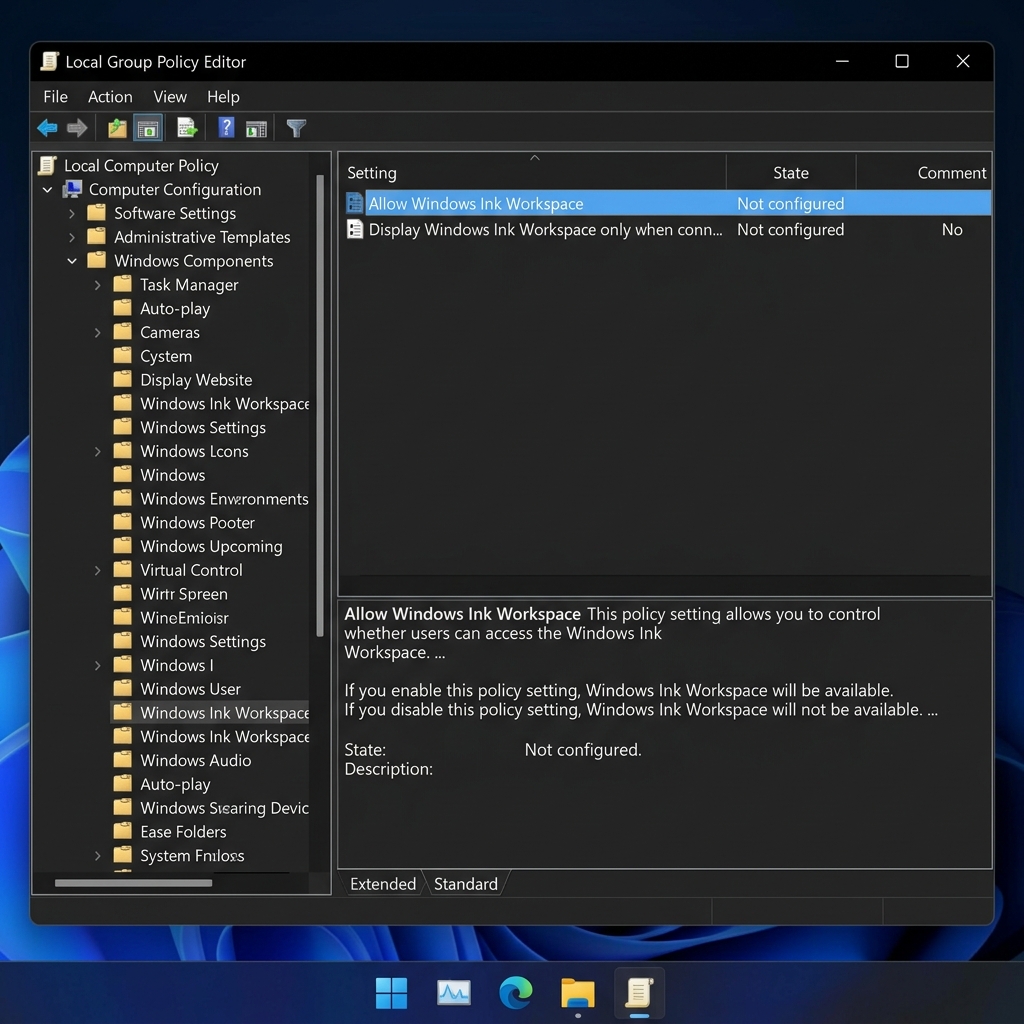Screen dimensions: 1024x1024
Task: Click the tree pane horizontal scrollbar
Action: (133, 883)
